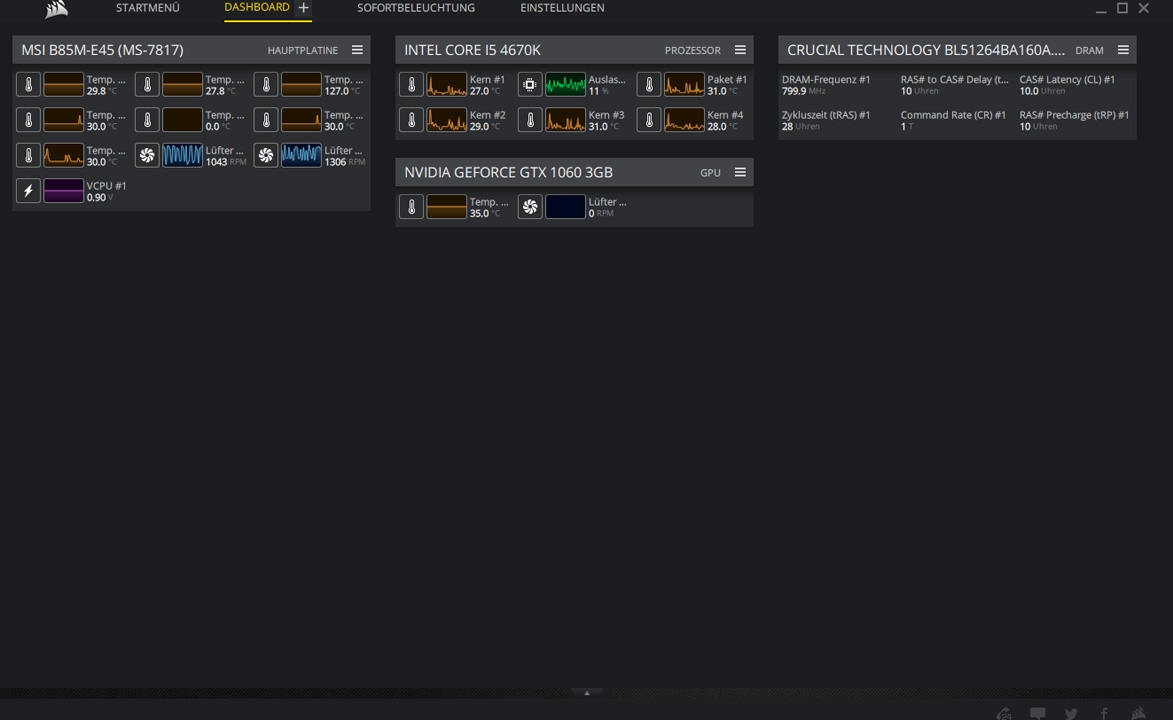
Task: Open the Facebook icon in the footer
Action: 1104,713
